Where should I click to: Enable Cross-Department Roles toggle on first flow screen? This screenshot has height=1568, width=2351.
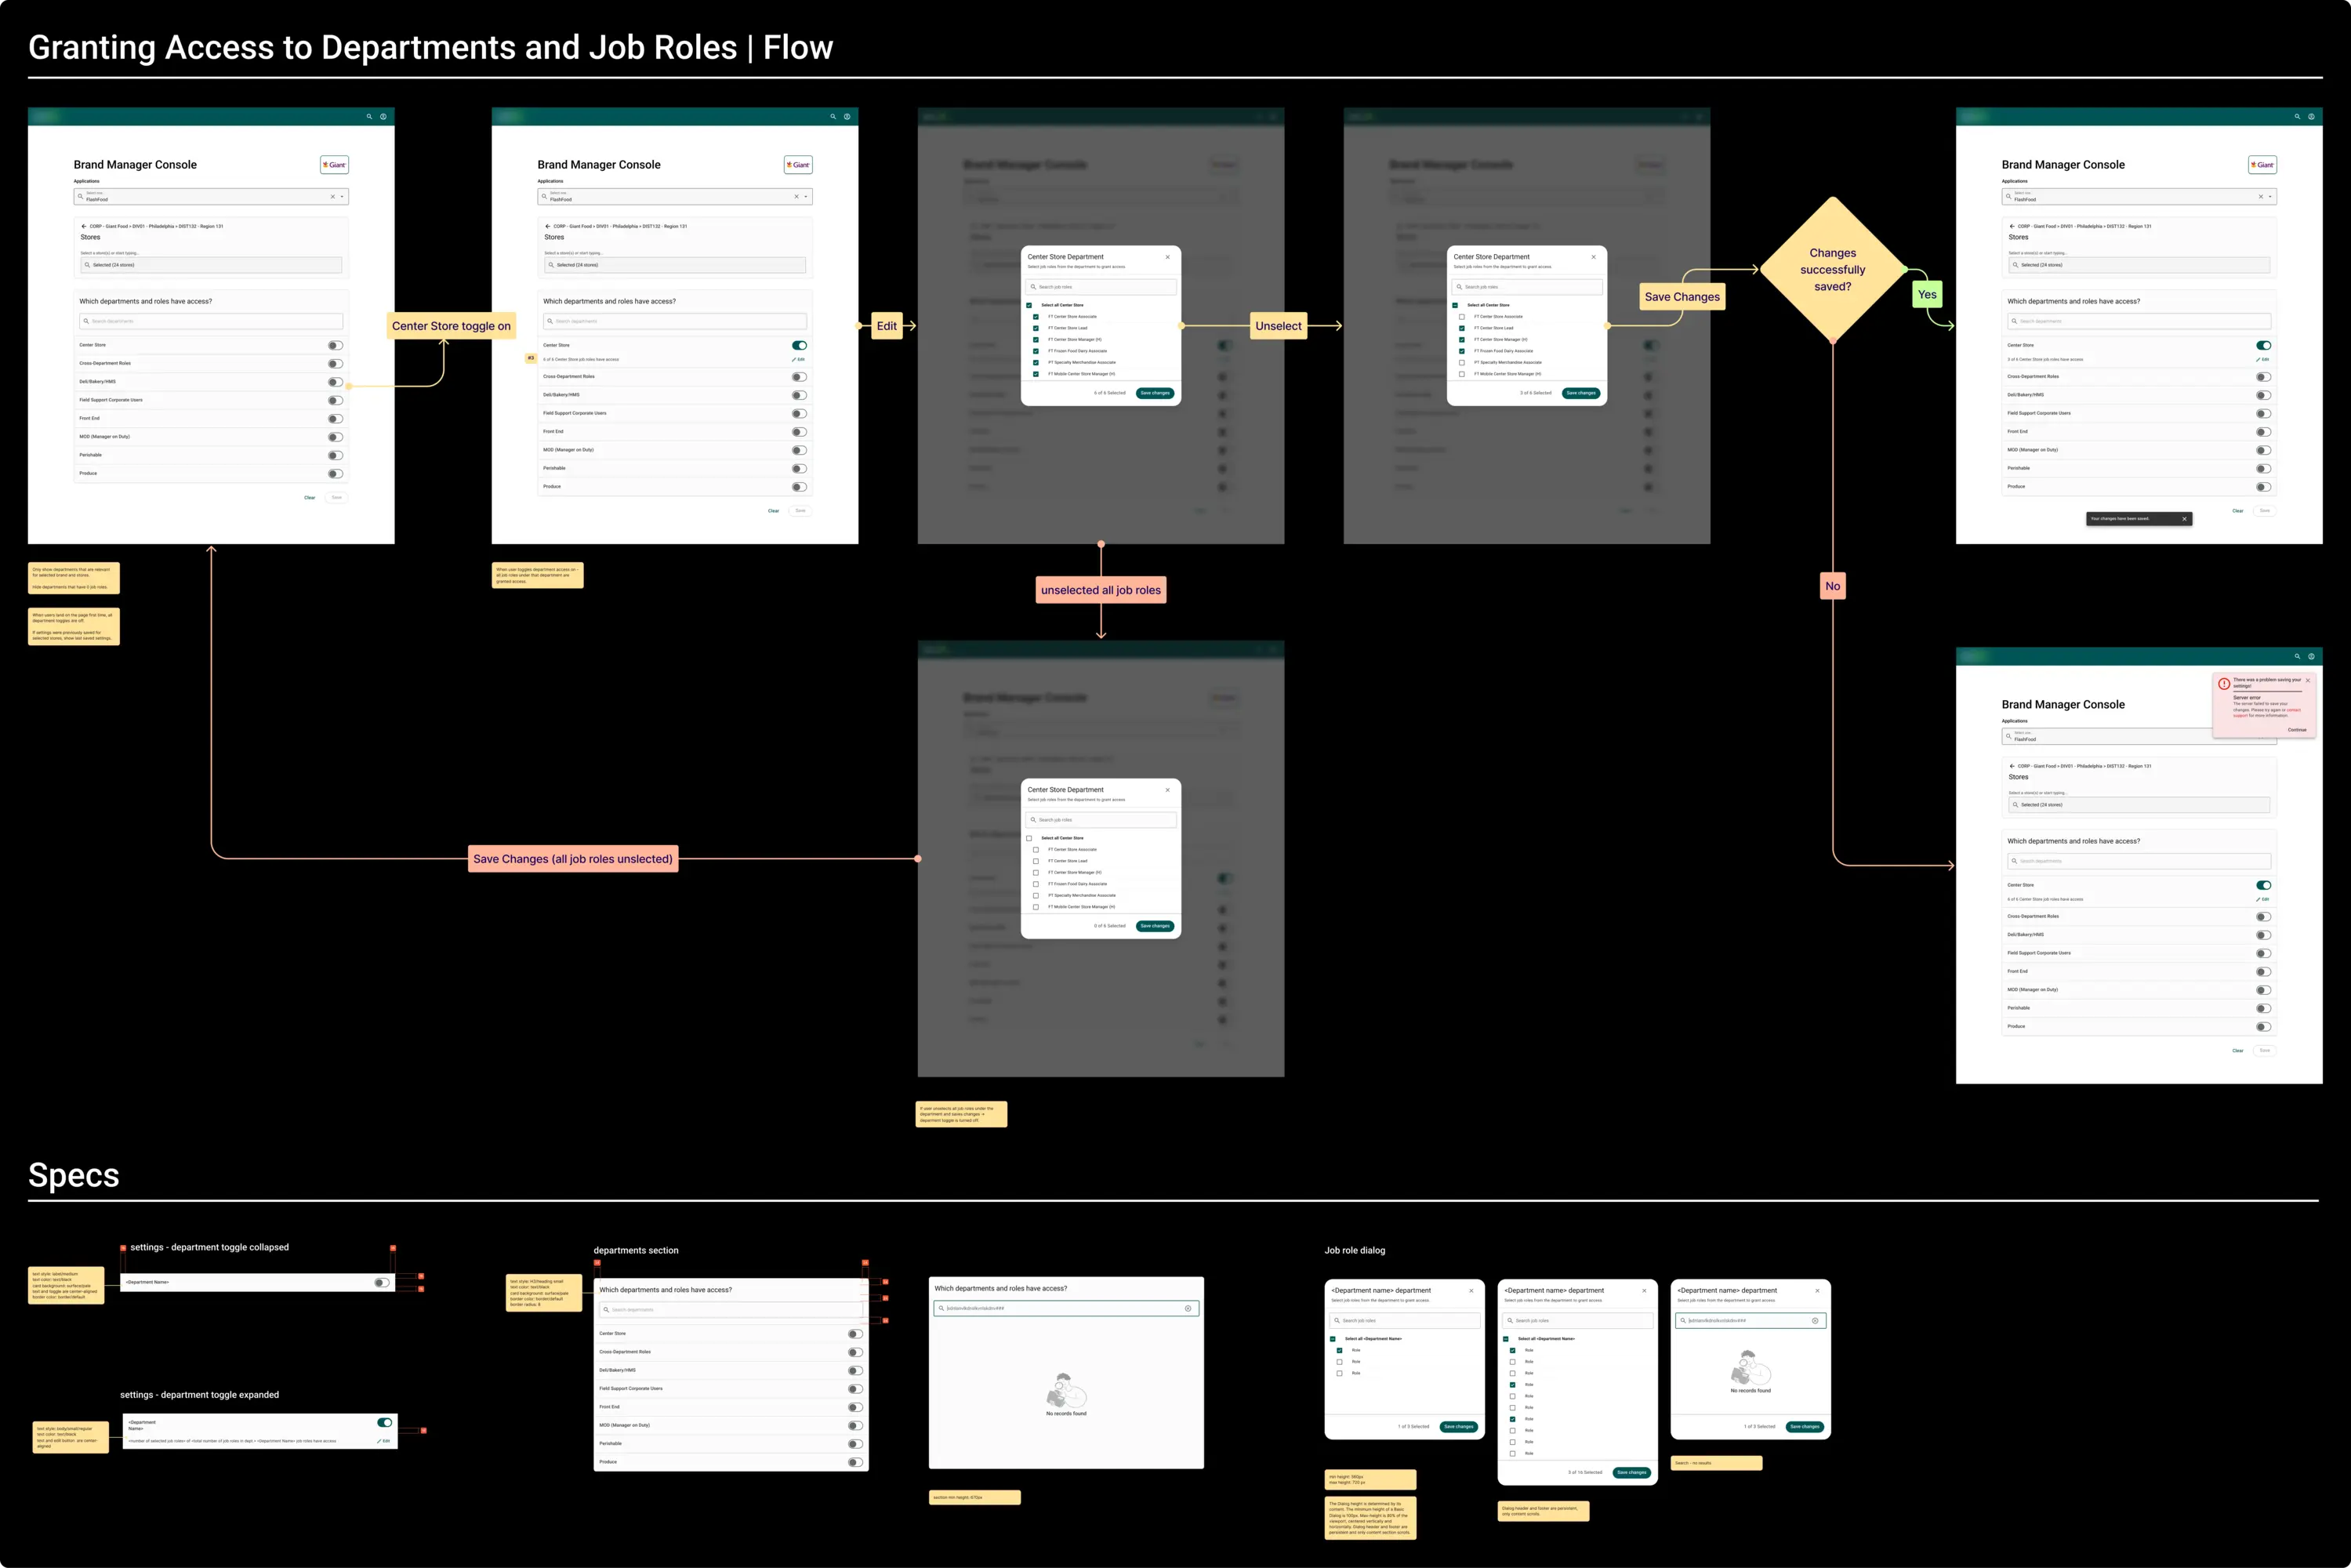[x=336, y=364]
